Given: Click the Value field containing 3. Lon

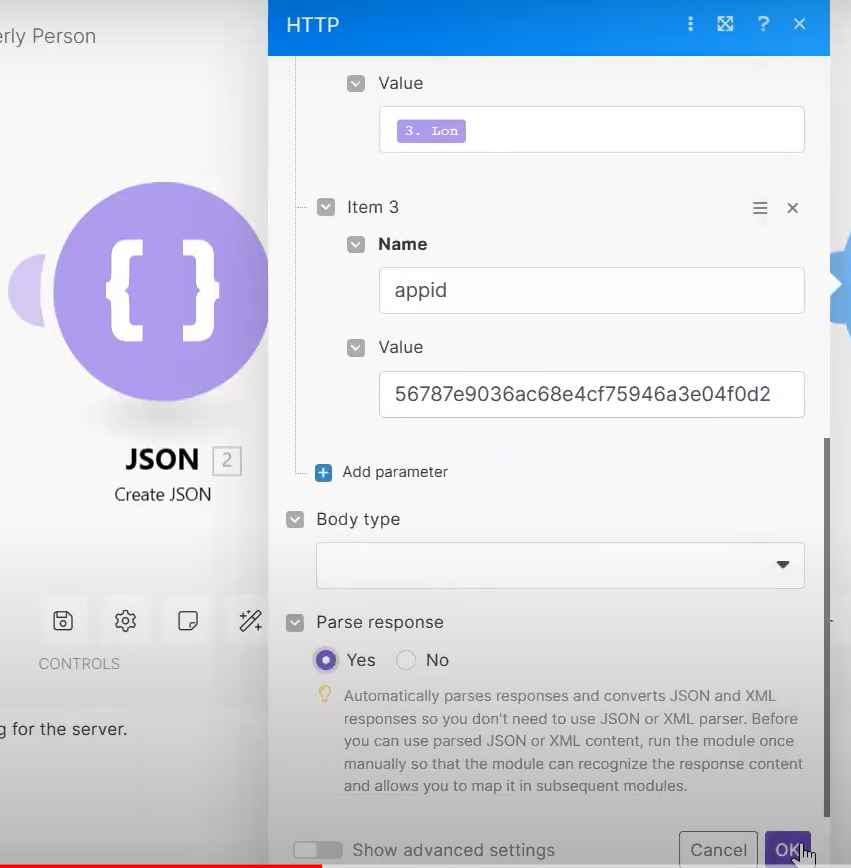Looking at the screenshot, I should [x=591, y=130].
